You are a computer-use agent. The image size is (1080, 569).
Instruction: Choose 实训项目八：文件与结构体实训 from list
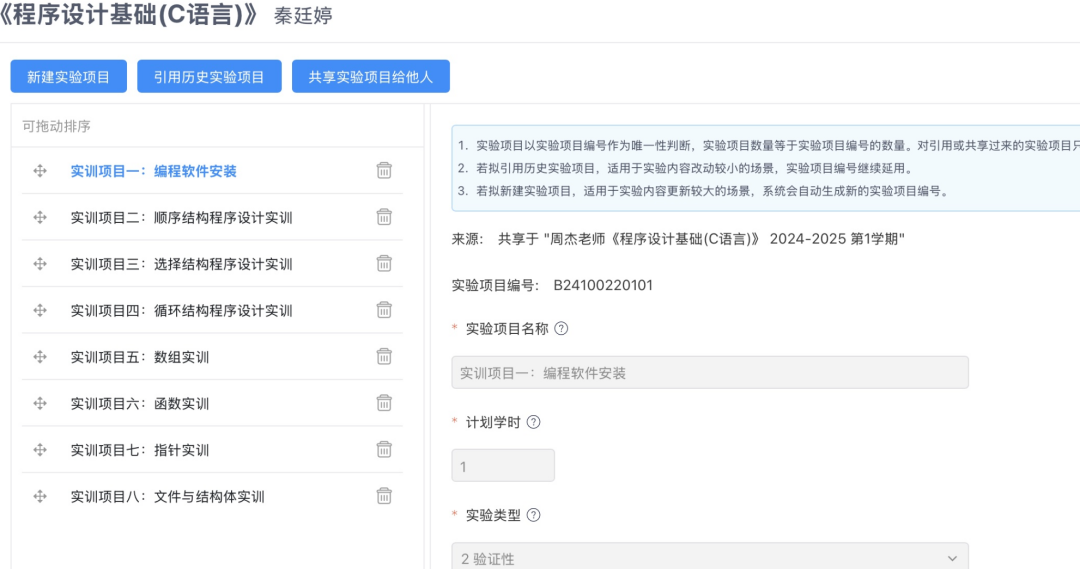167,497
